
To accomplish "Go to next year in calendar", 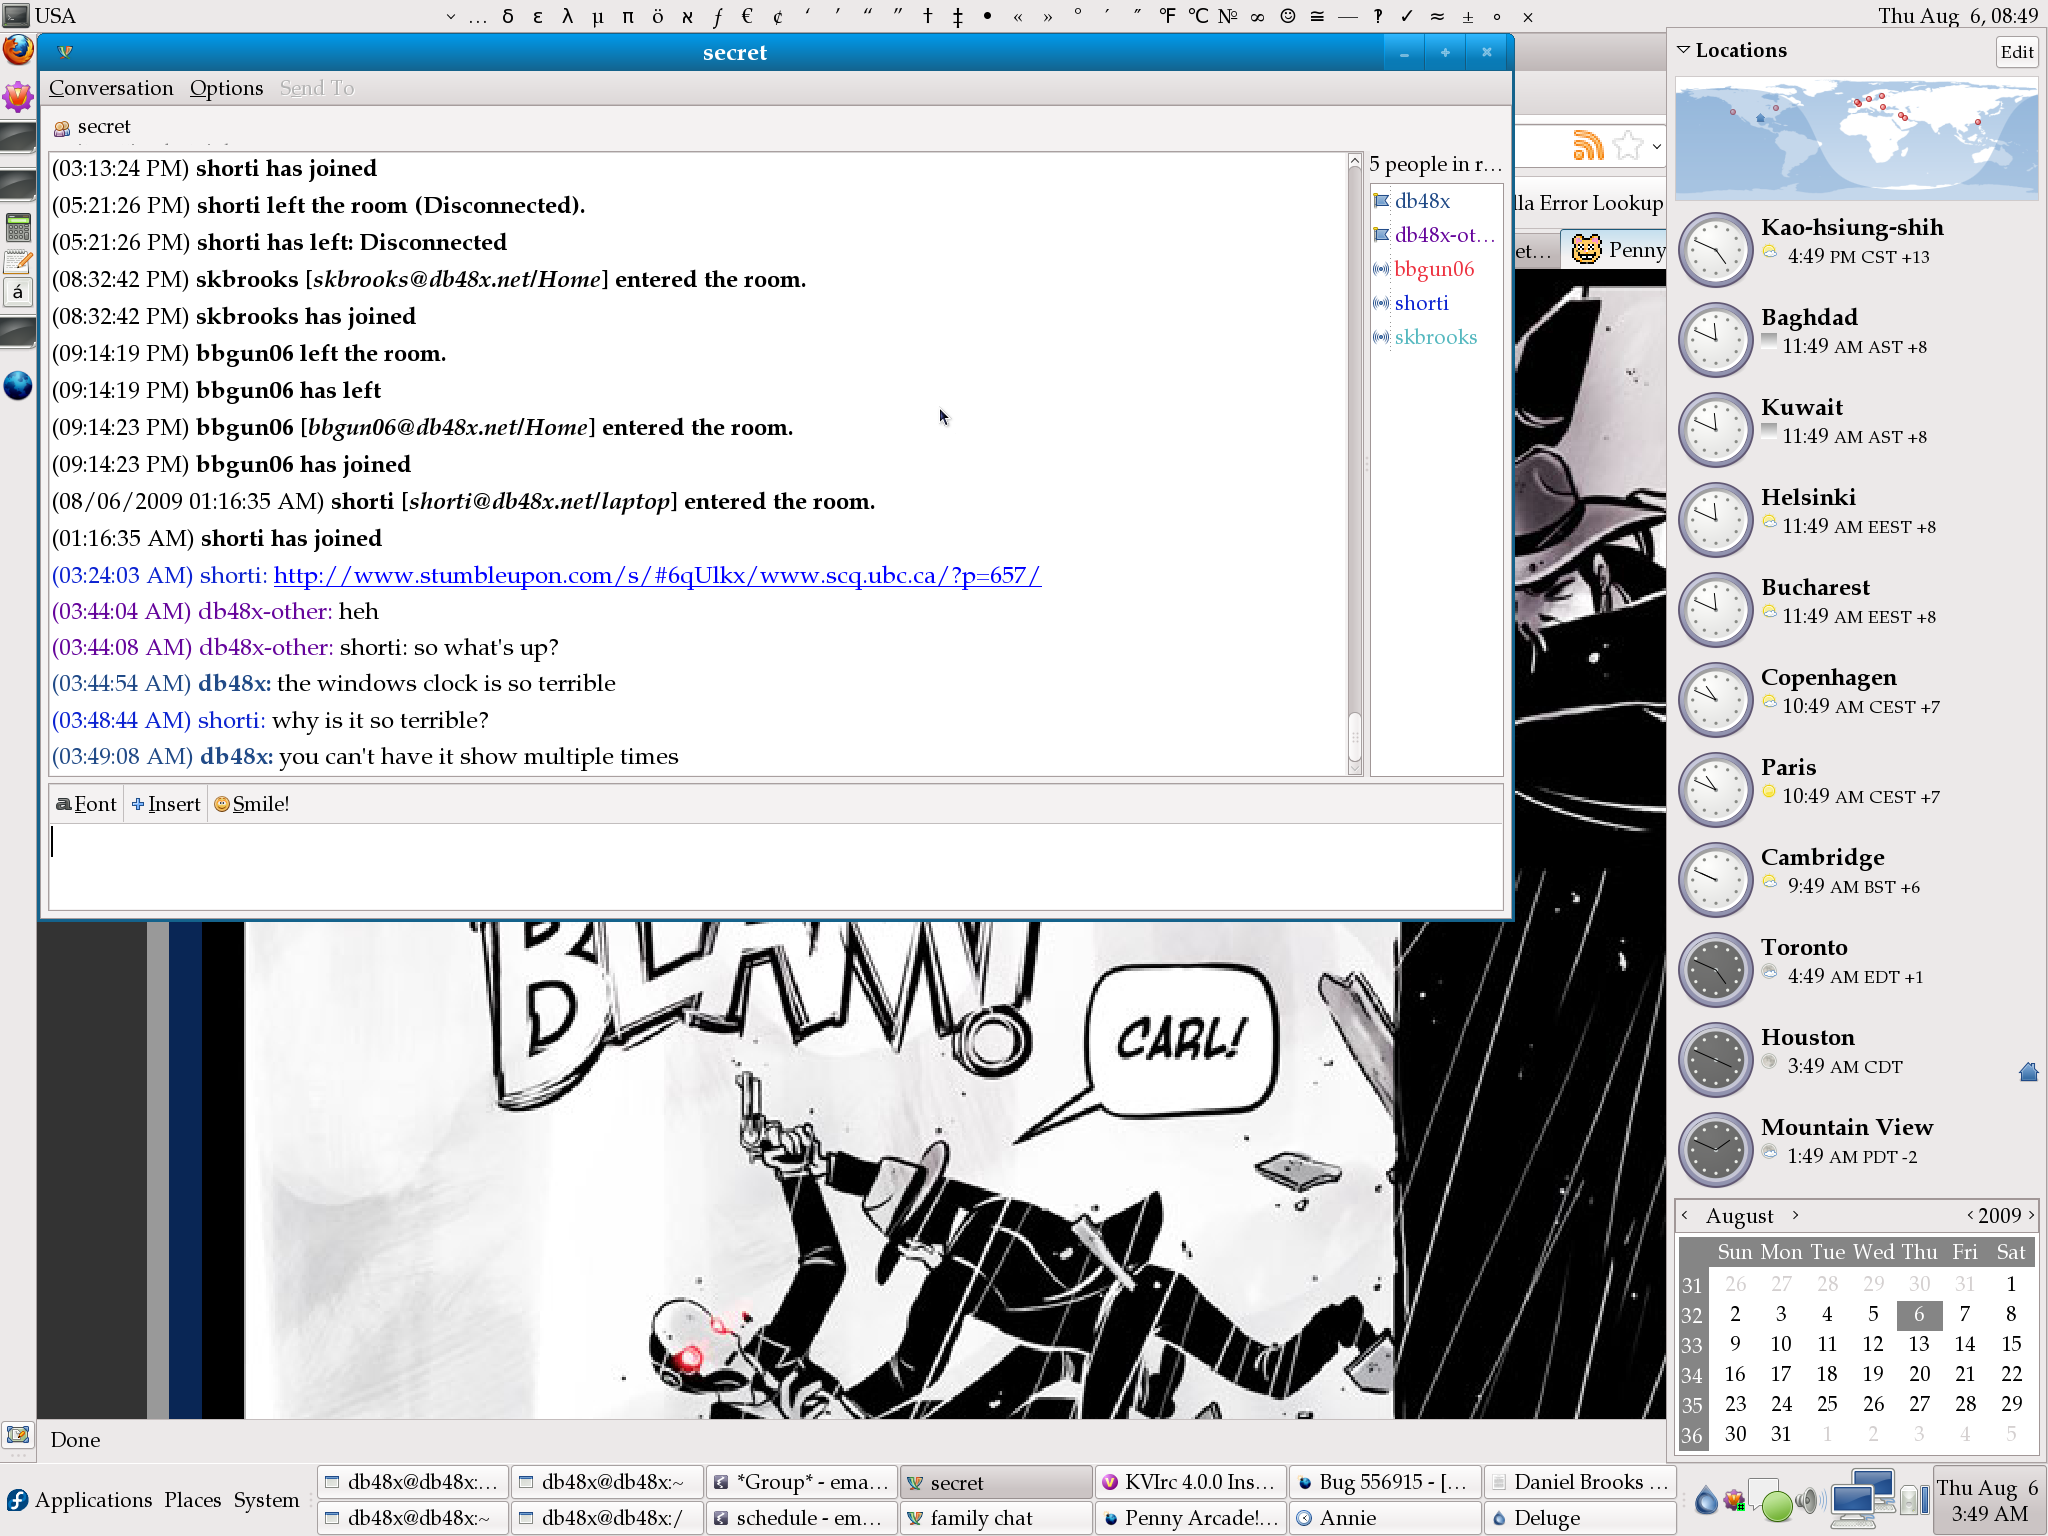I will click(x=2031, y=1215).
